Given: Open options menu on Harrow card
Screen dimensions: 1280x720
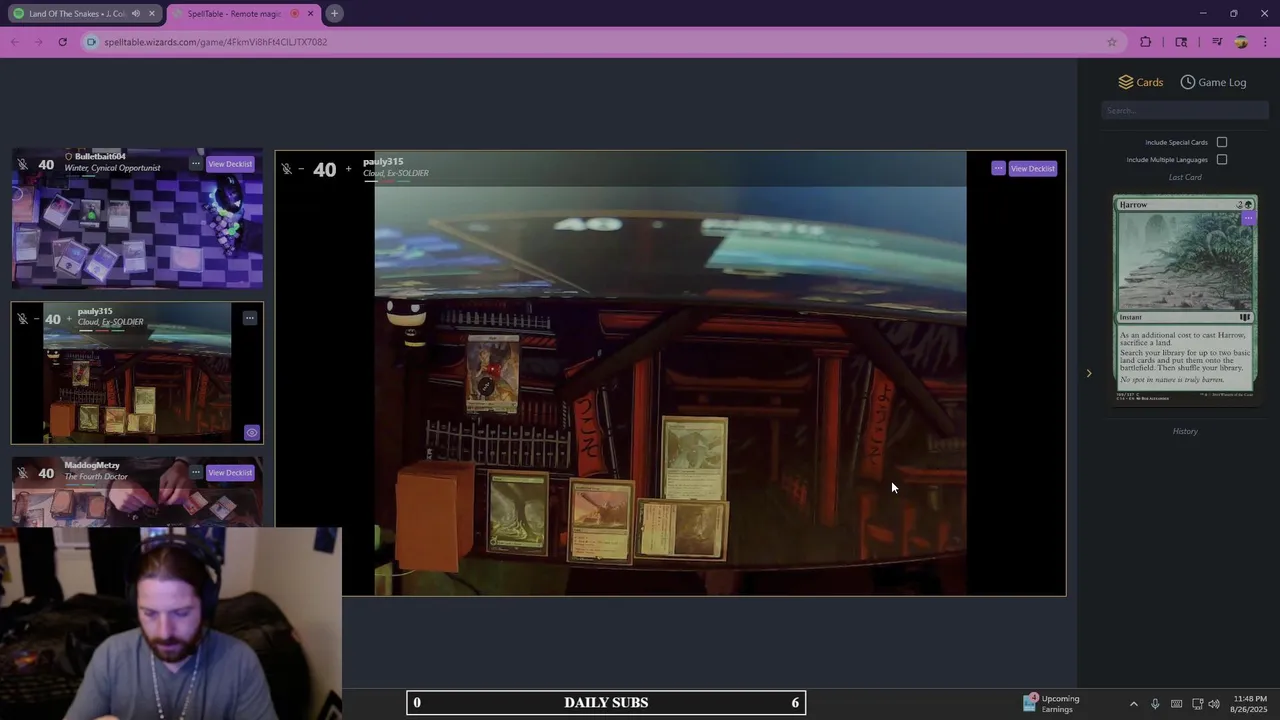Looking at the screenshot, I should (1248, 217).
